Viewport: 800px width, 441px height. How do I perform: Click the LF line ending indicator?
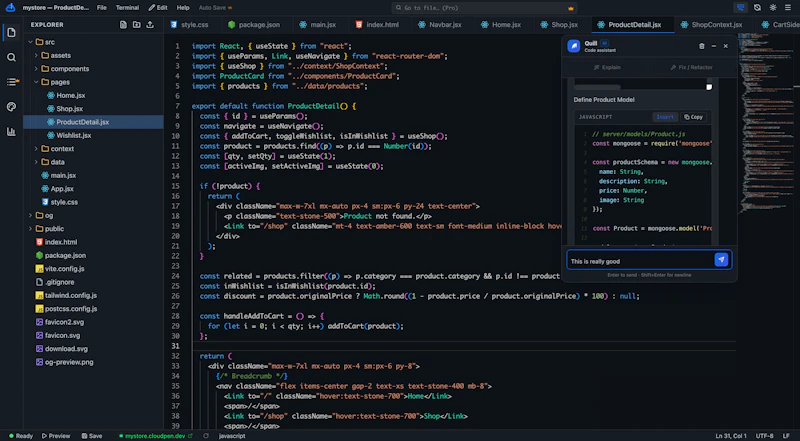[x=786, y=436]
